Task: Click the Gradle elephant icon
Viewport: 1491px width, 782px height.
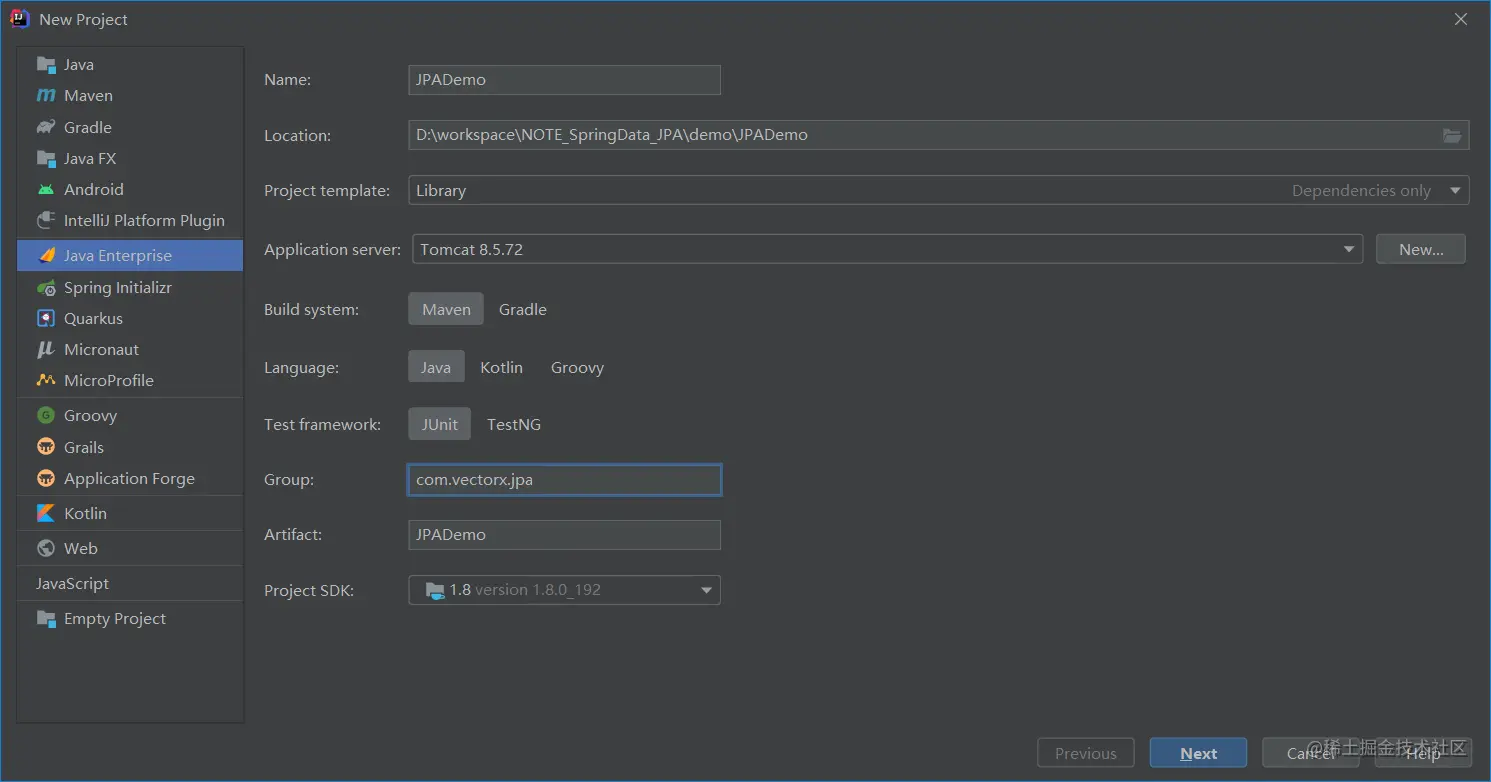Action: point(46,127)
